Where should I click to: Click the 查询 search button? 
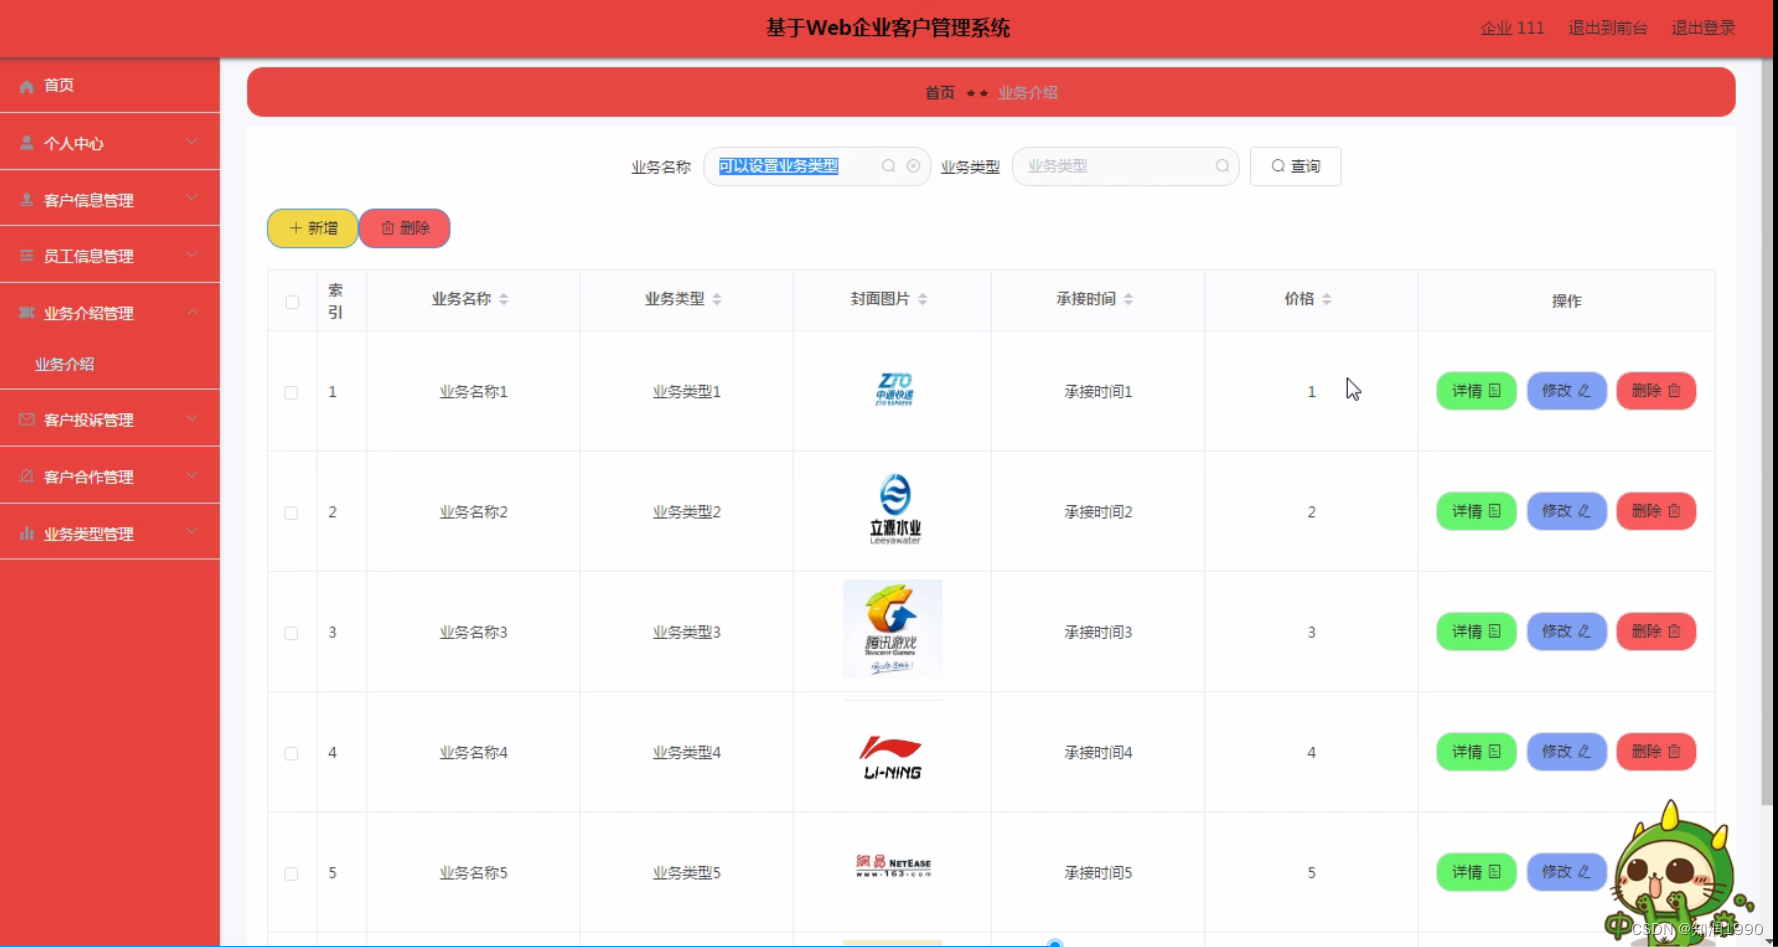point(1295,166)
